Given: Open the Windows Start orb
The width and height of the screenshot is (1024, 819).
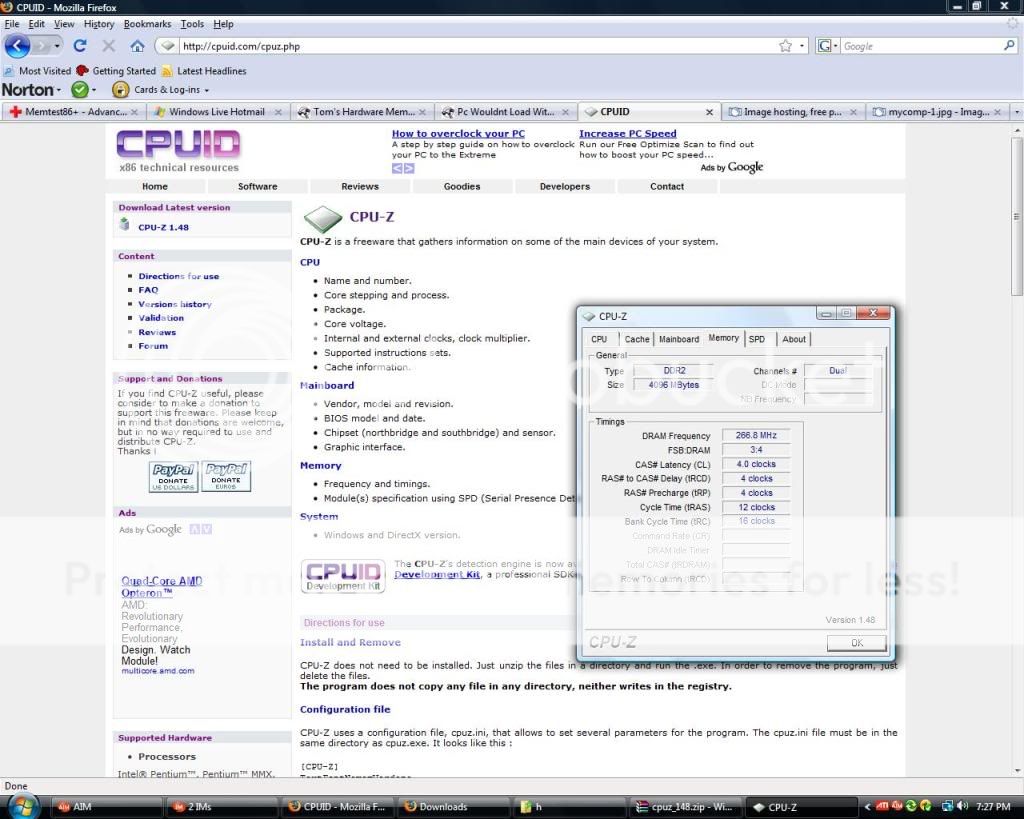Looking at the screenshot, I should click(x=23, y=806).
